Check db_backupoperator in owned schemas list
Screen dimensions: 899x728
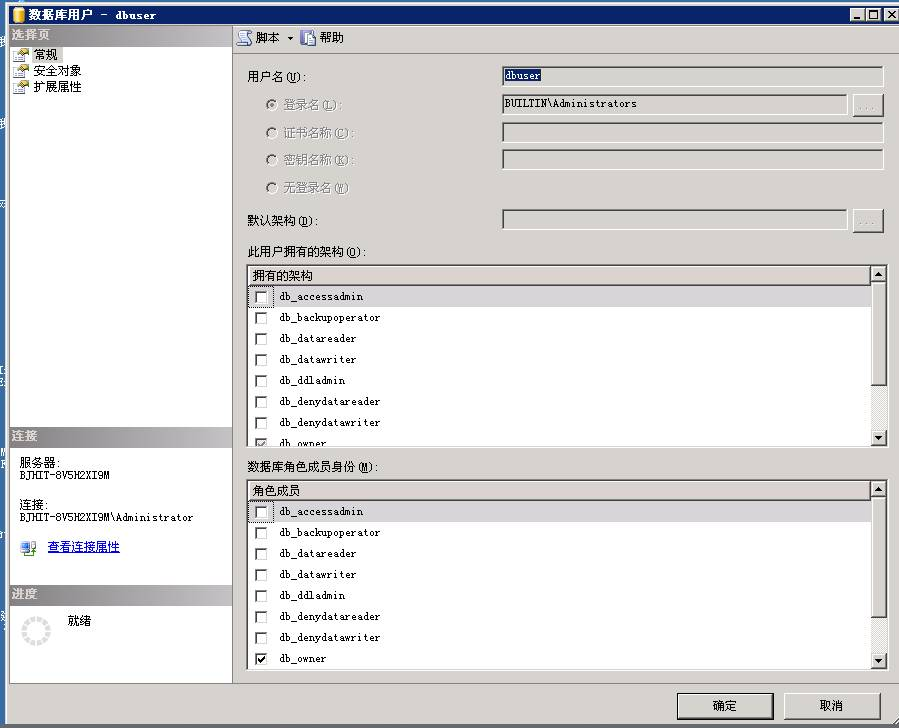(x=261, y=318)
